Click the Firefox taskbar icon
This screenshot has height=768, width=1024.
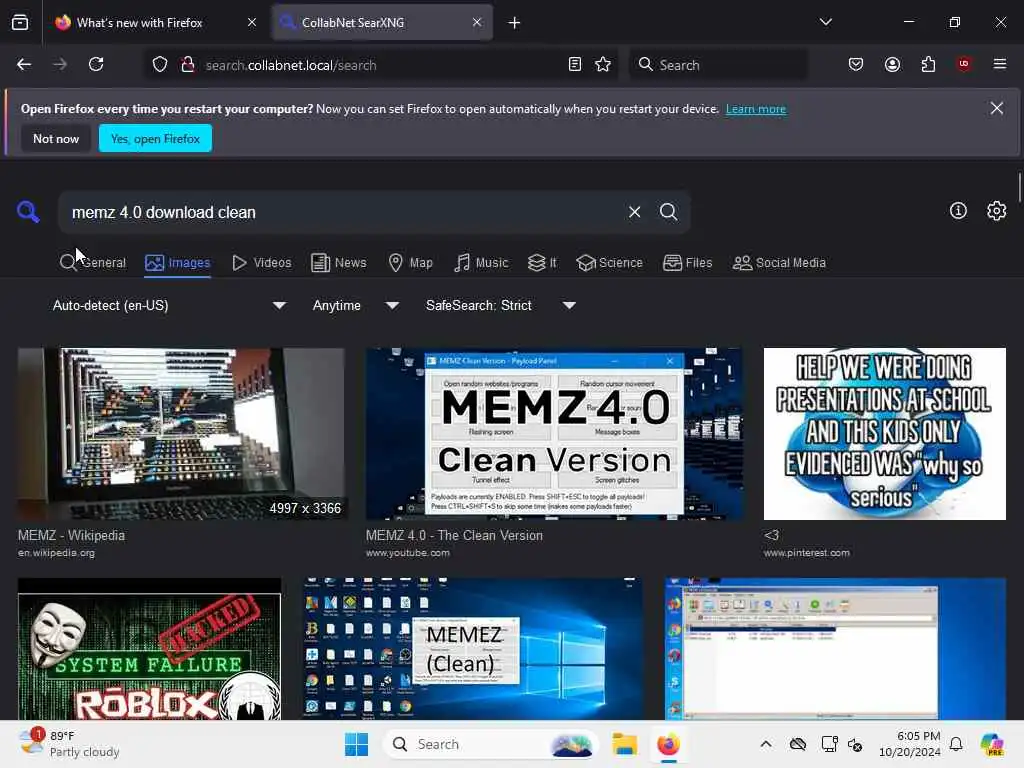(668, 744)
